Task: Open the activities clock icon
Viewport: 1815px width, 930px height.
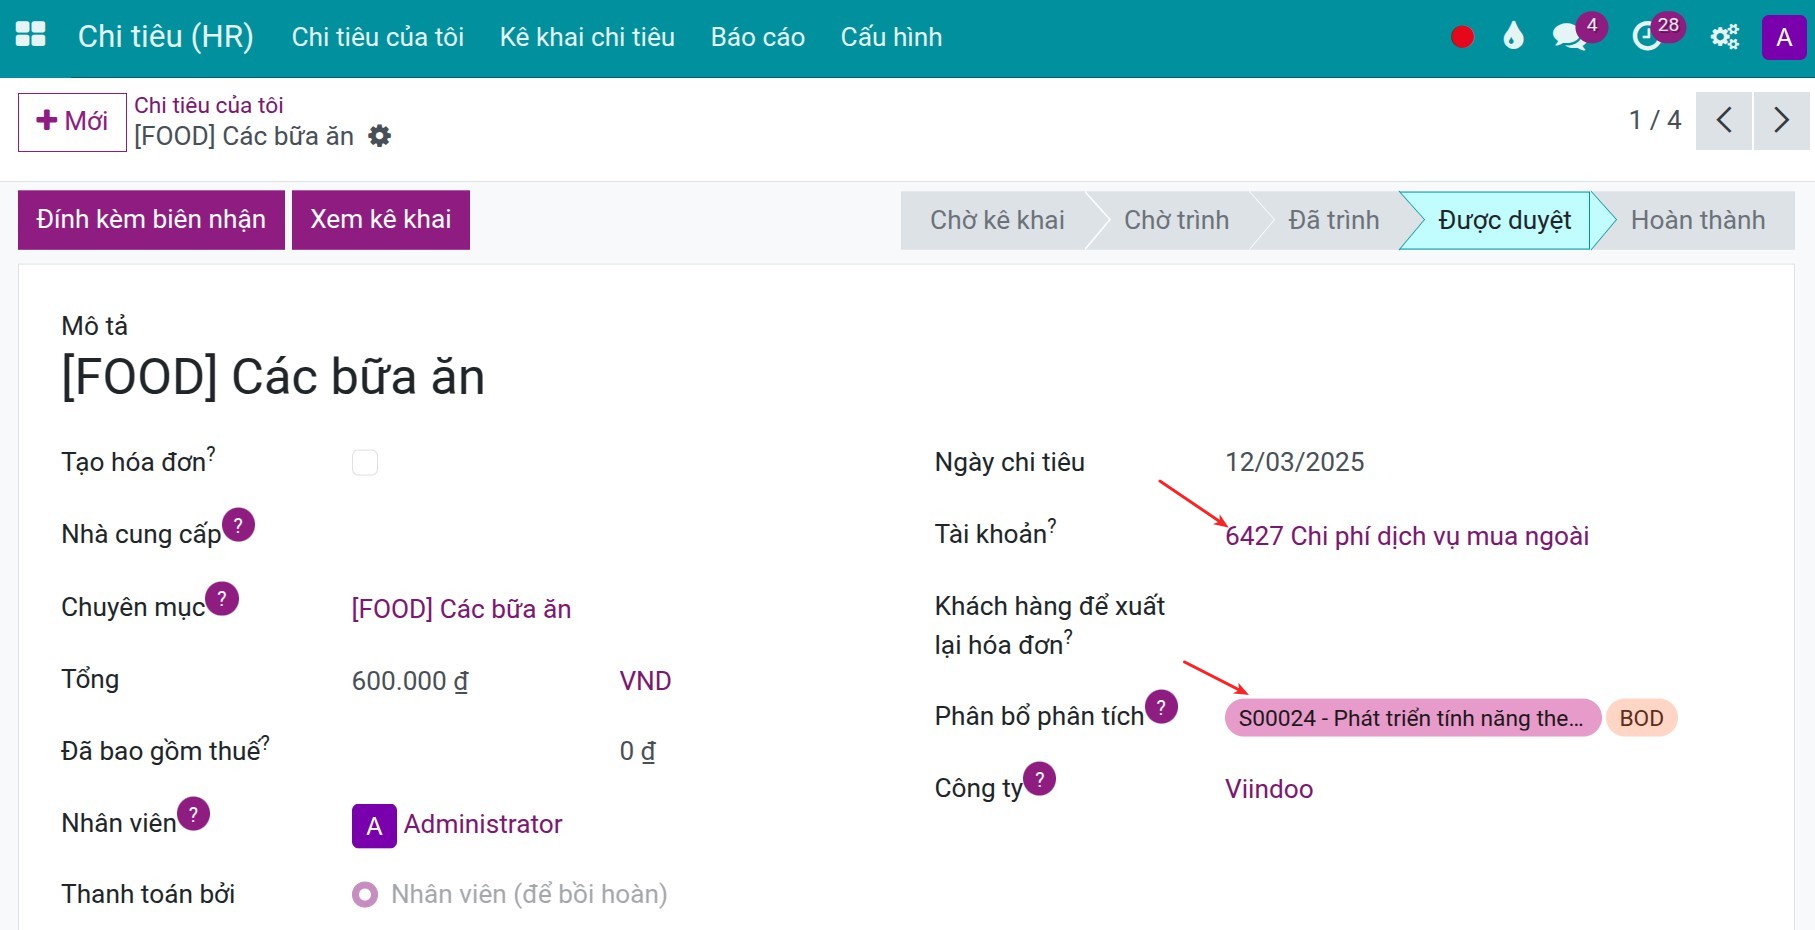Action: click(x=1646, y=38)
